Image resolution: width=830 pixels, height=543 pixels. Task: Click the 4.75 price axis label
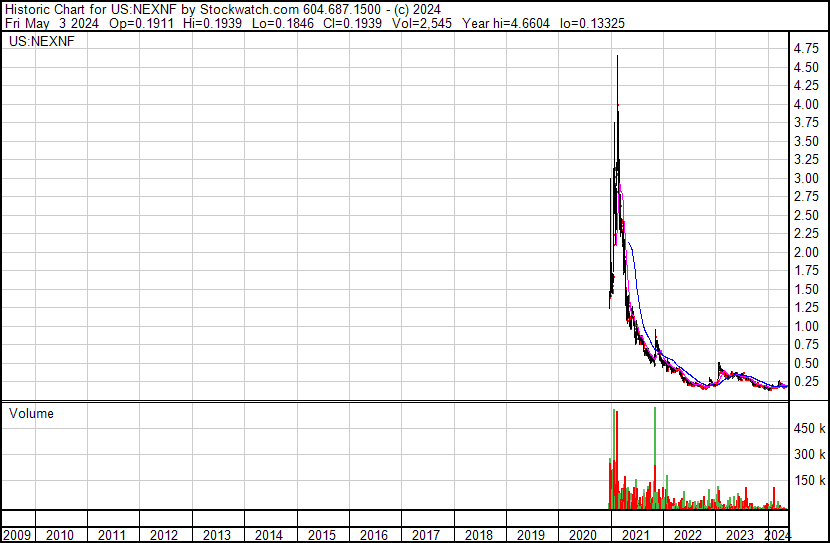[806, 49]
